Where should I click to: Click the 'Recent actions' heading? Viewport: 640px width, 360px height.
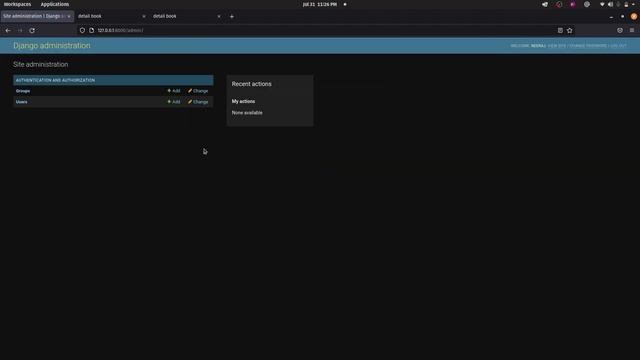251,84
